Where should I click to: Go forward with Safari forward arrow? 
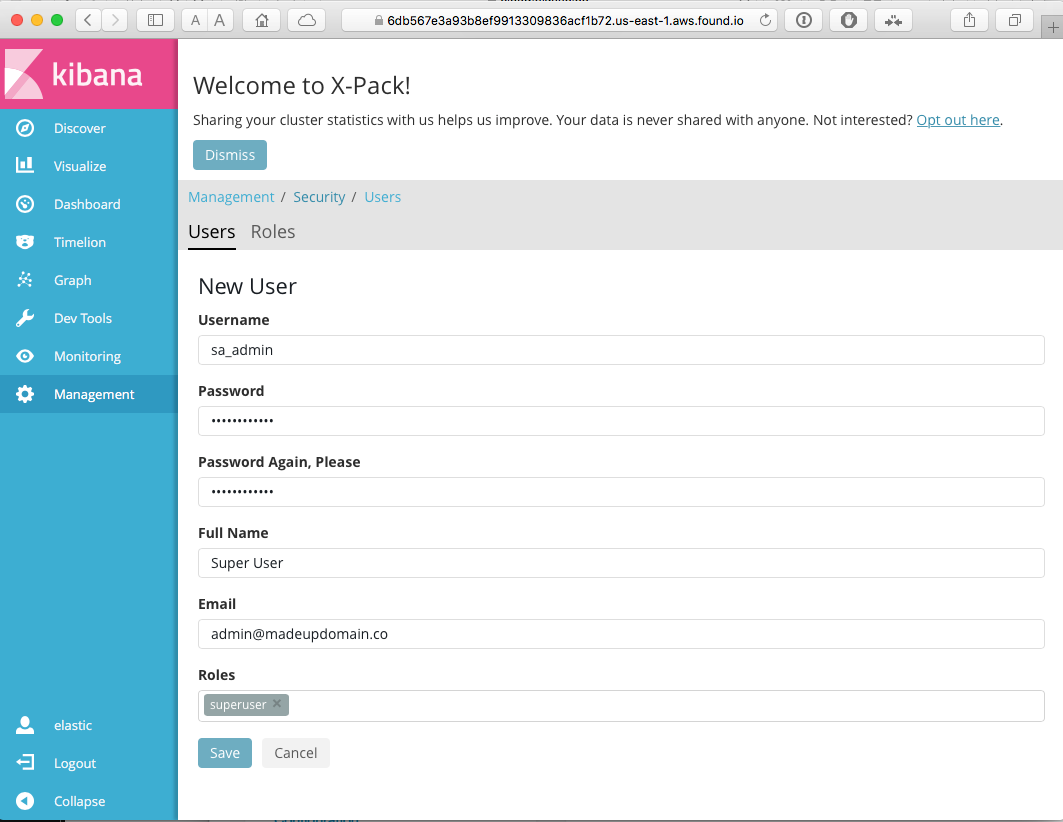115,20
